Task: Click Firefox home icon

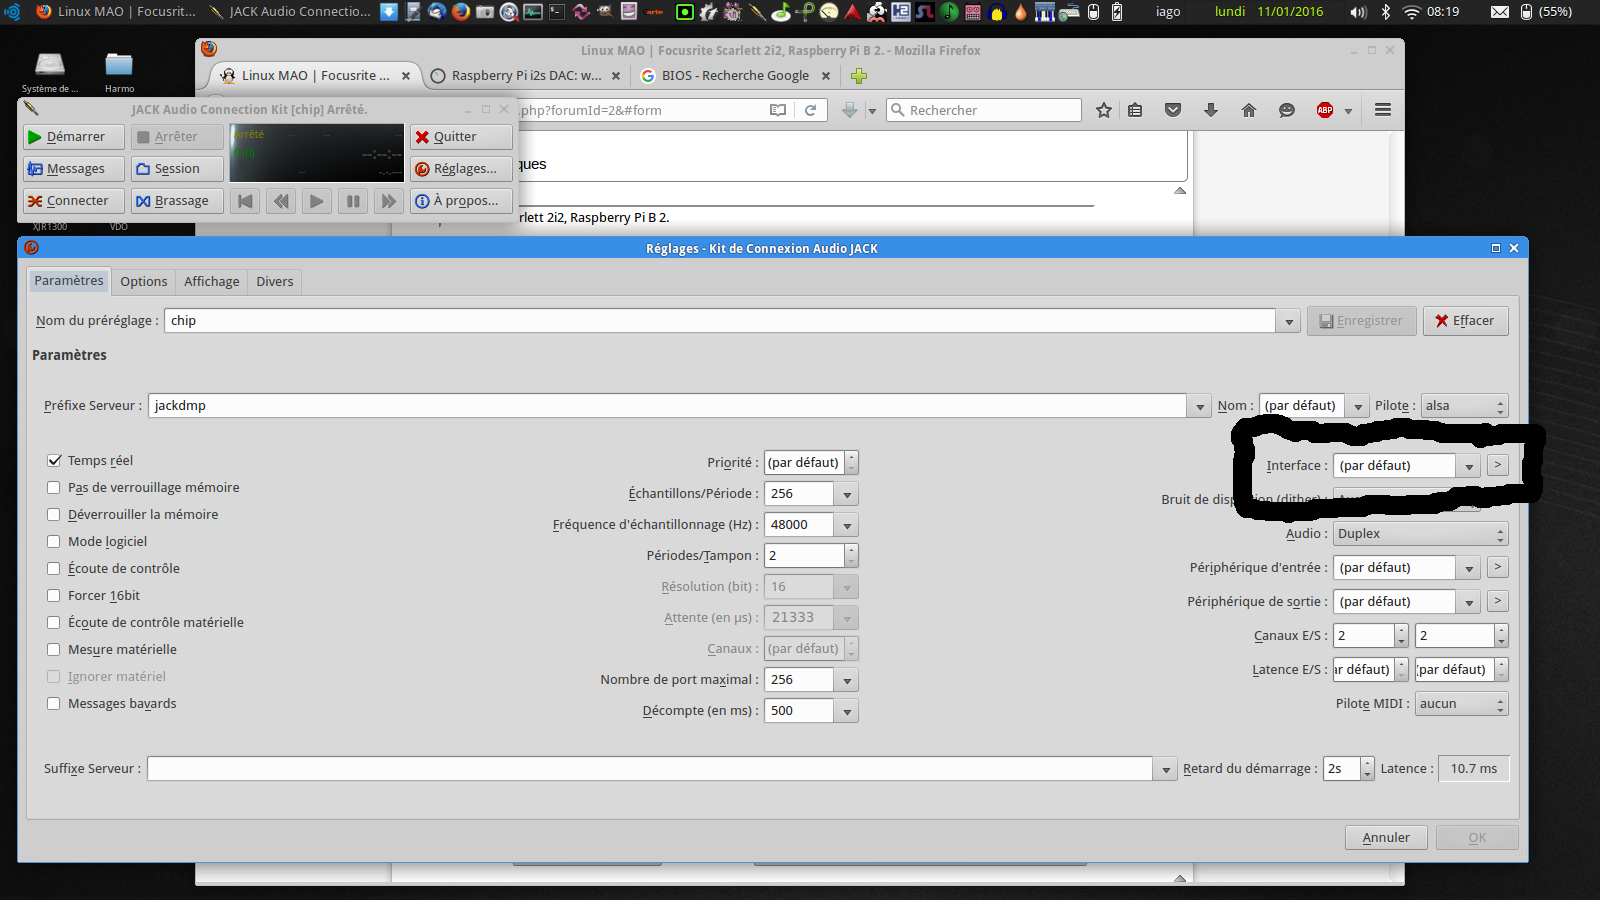Action: pyautogui.click(x=1249, y=110)
